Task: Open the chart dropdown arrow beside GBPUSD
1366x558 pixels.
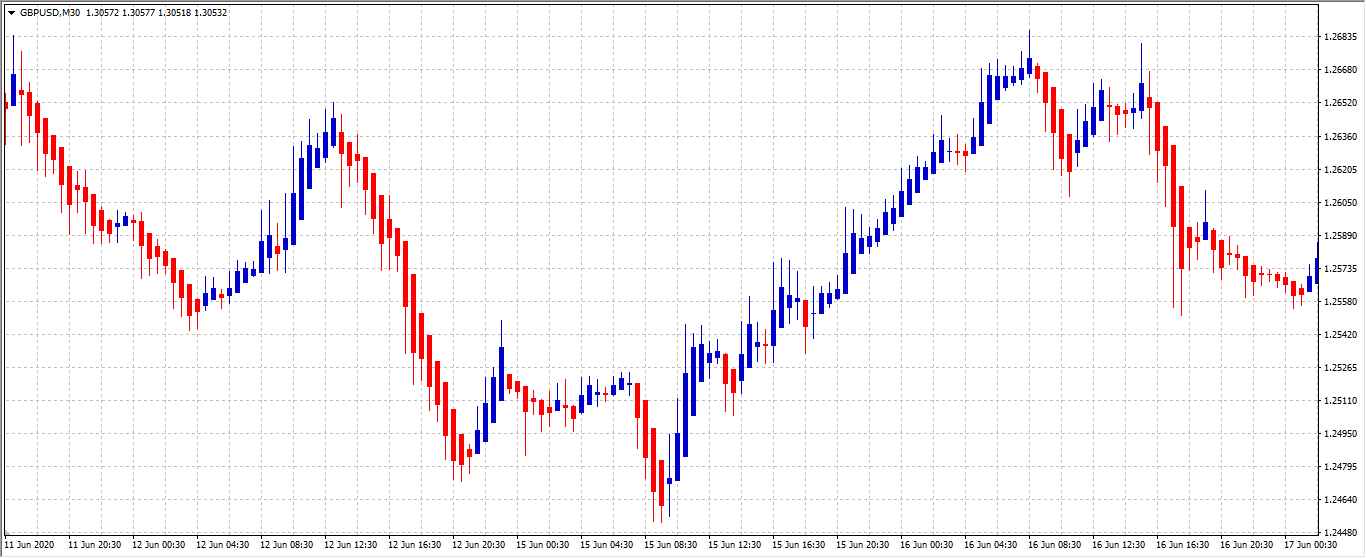Action: click(x=11, y=13)
